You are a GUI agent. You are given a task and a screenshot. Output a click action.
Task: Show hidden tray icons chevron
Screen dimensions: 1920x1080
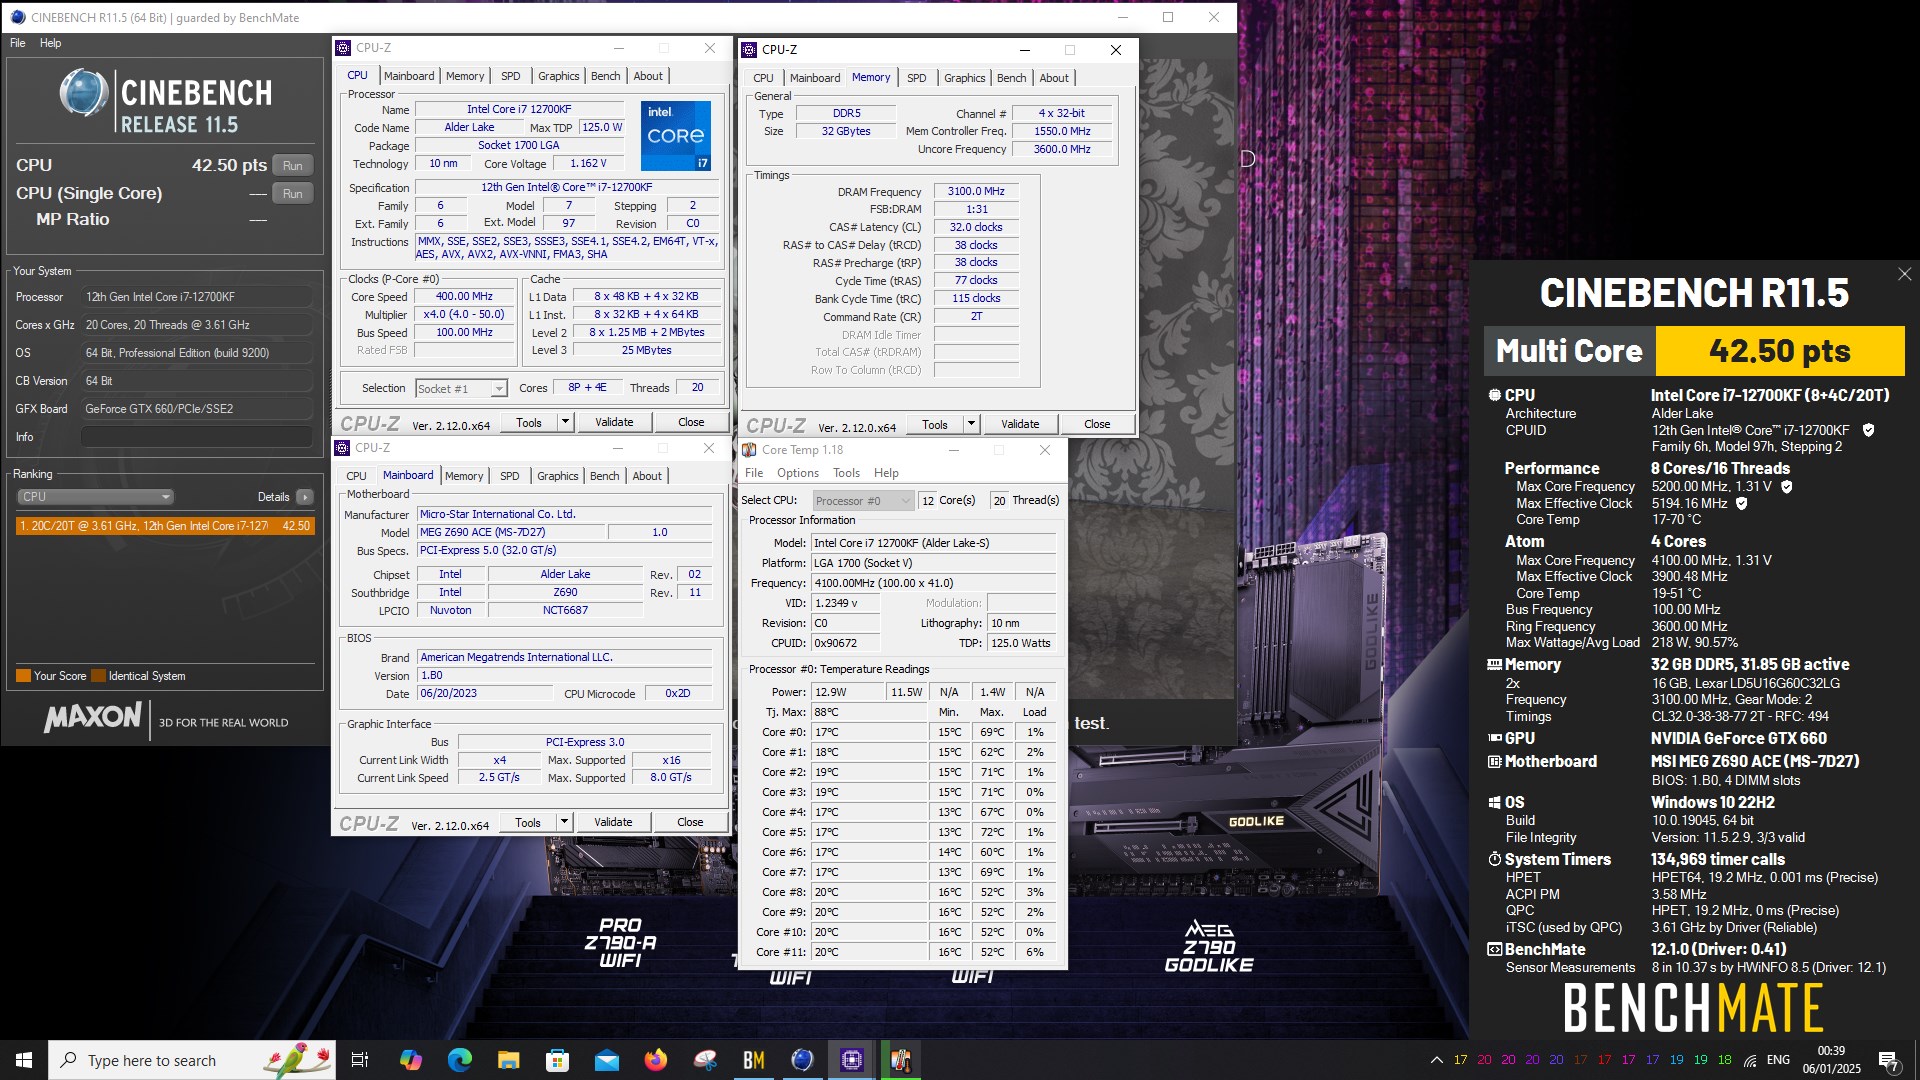1436,1060
